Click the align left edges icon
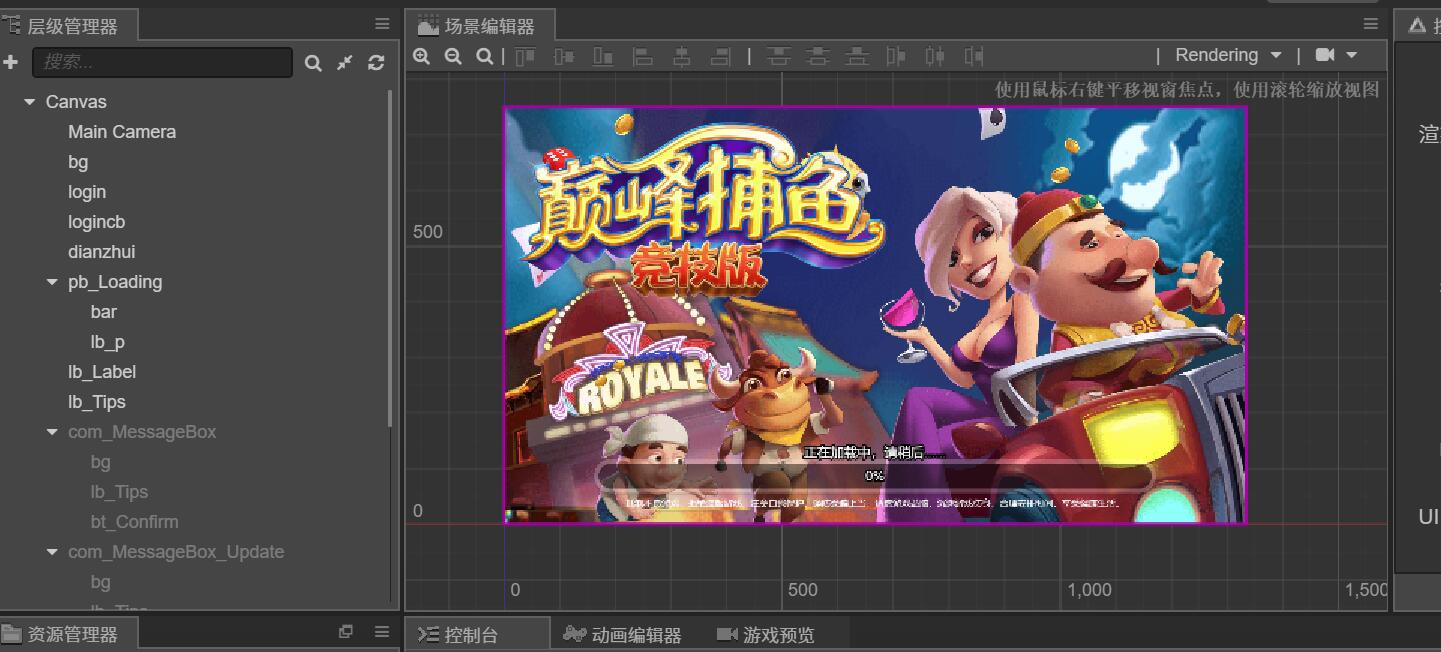 tap(643, 57)
